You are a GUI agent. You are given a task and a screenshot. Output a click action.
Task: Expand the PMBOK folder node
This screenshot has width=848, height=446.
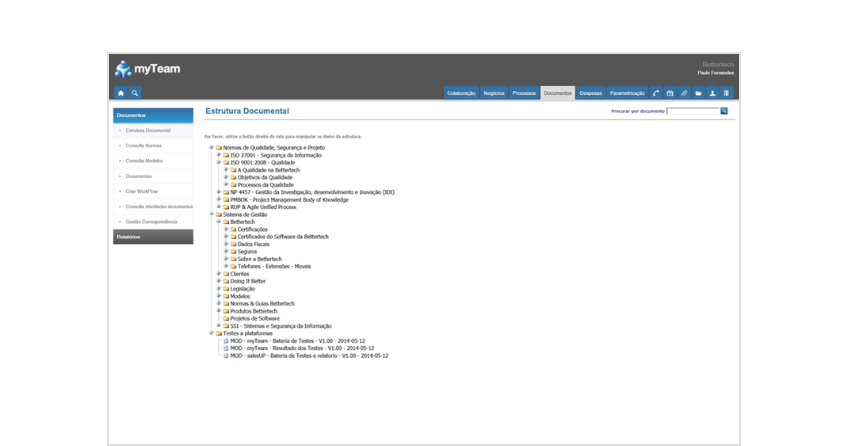coord(219,200)
